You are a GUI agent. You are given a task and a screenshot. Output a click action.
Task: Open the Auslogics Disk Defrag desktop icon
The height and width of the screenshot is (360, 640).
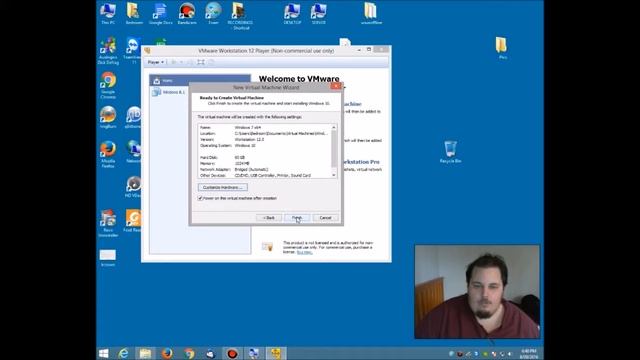pos(108,51)
